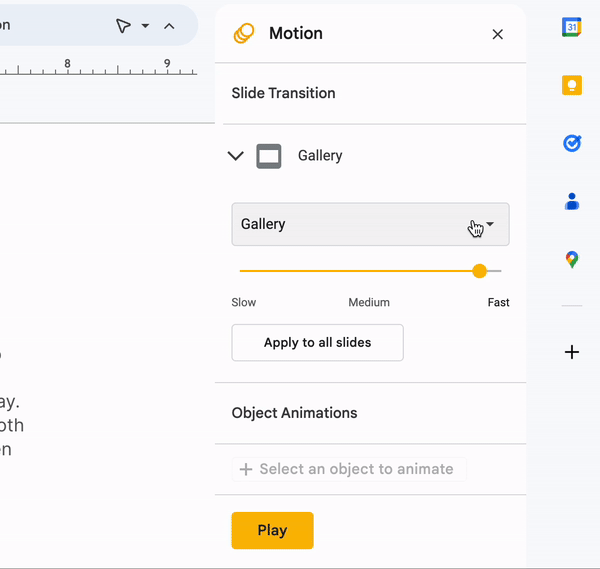Open Google Tasks from the side panel
The image size is (600, 569).
click(571, 144)
